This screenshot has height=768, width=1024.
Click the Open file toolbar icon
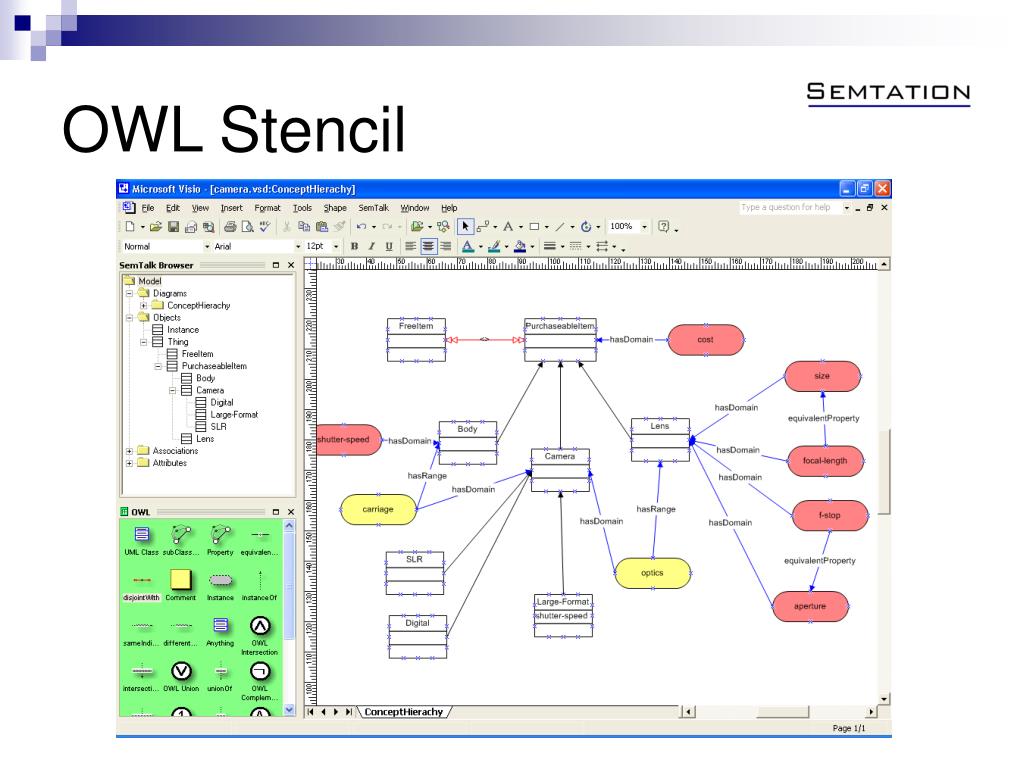155,227
